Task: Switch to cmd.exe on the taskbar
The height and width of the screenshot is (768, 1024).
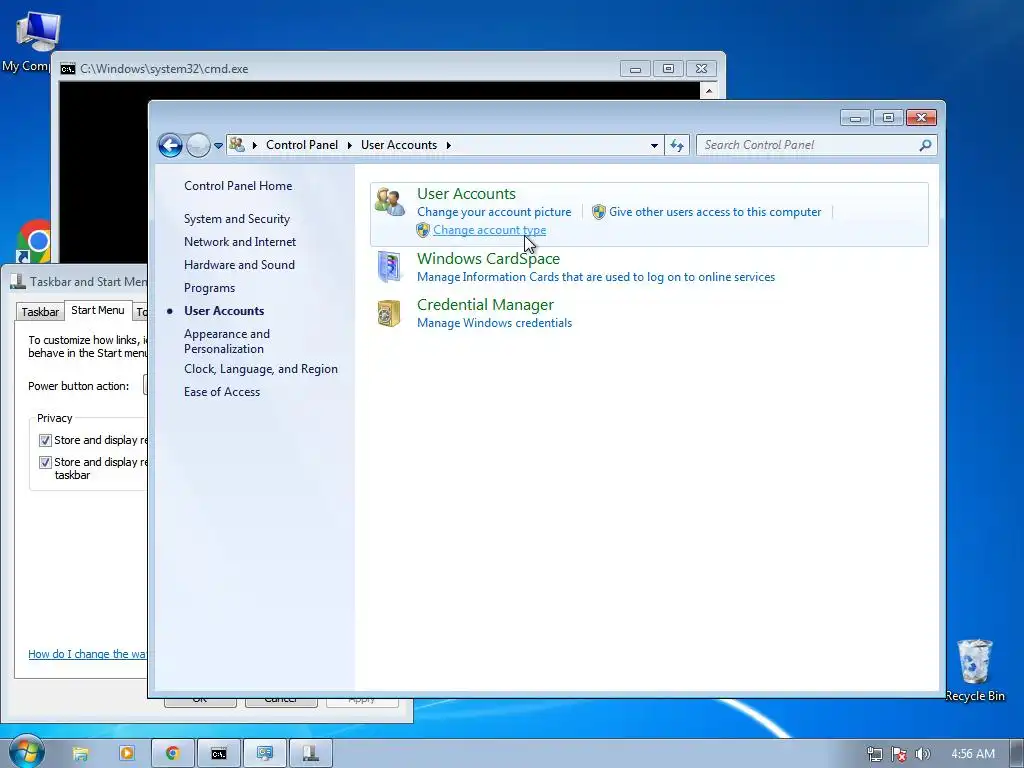Action: pos(219,754)
